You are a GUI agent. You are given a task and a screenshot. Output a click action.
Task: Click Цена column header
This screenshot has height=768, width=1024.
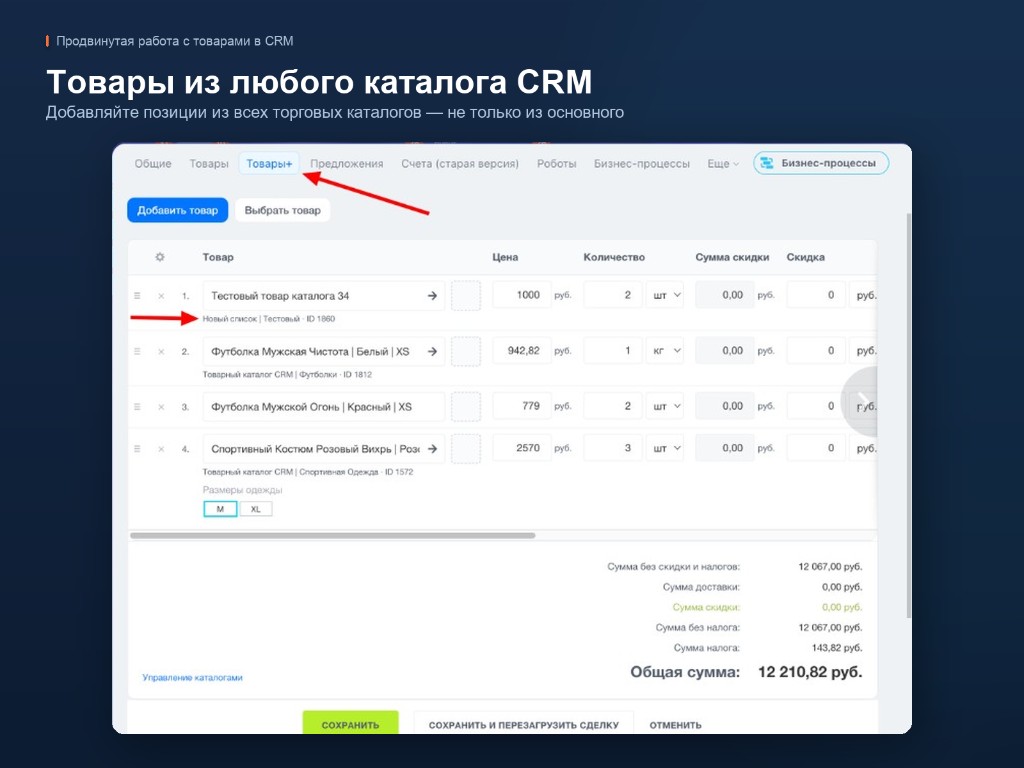pos(505,257)
